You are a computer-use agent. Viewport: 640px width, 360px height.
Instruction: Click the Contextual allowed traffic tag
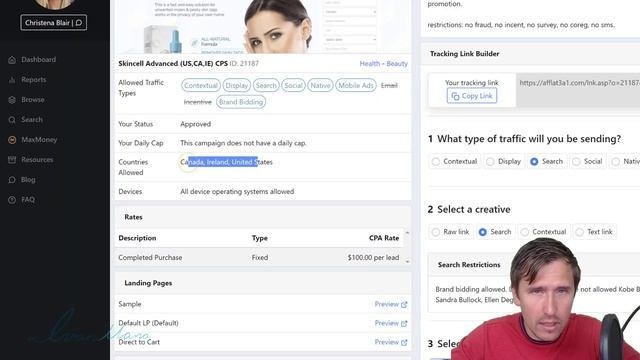tap(201, 85)
